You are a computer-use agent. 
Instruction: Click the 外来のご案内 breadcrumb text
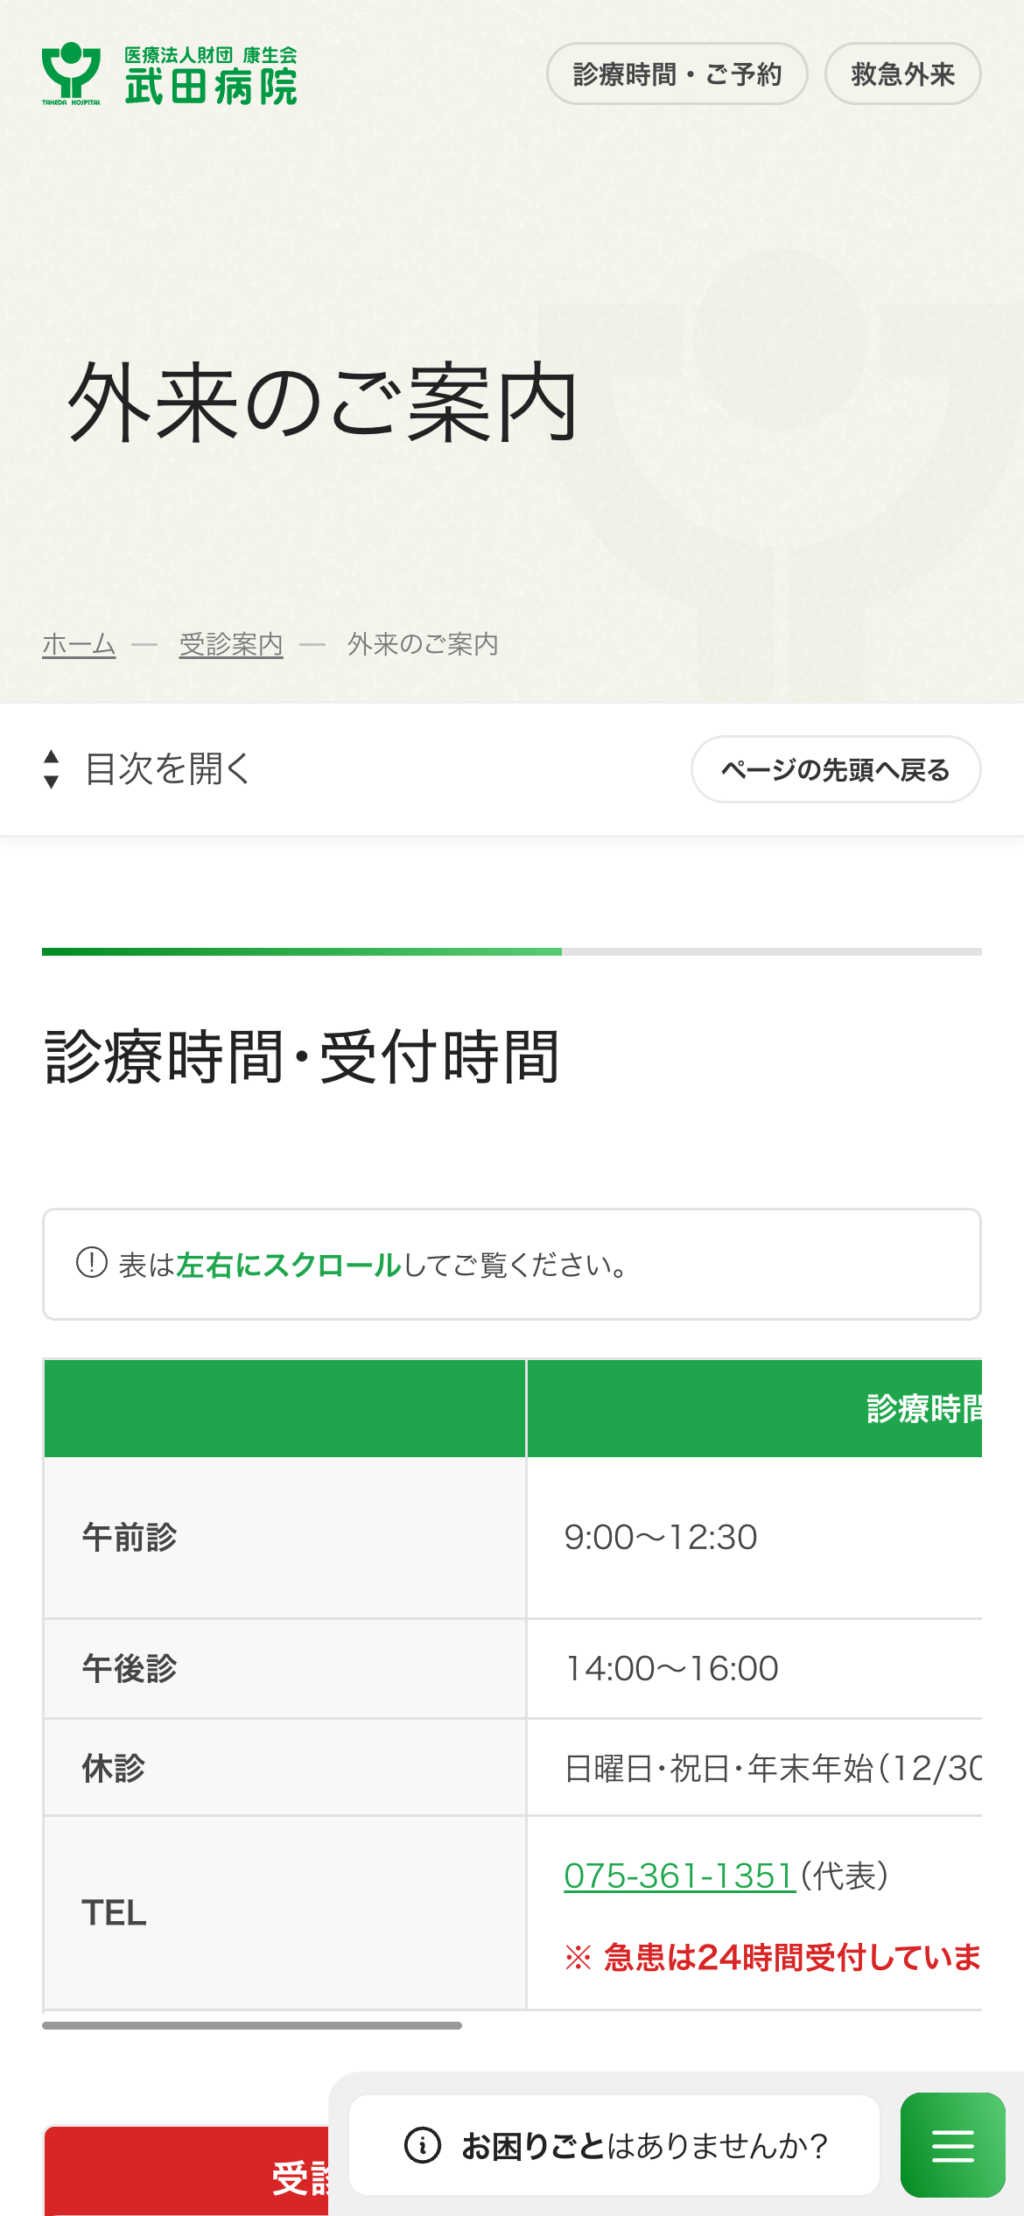[422, 645]
